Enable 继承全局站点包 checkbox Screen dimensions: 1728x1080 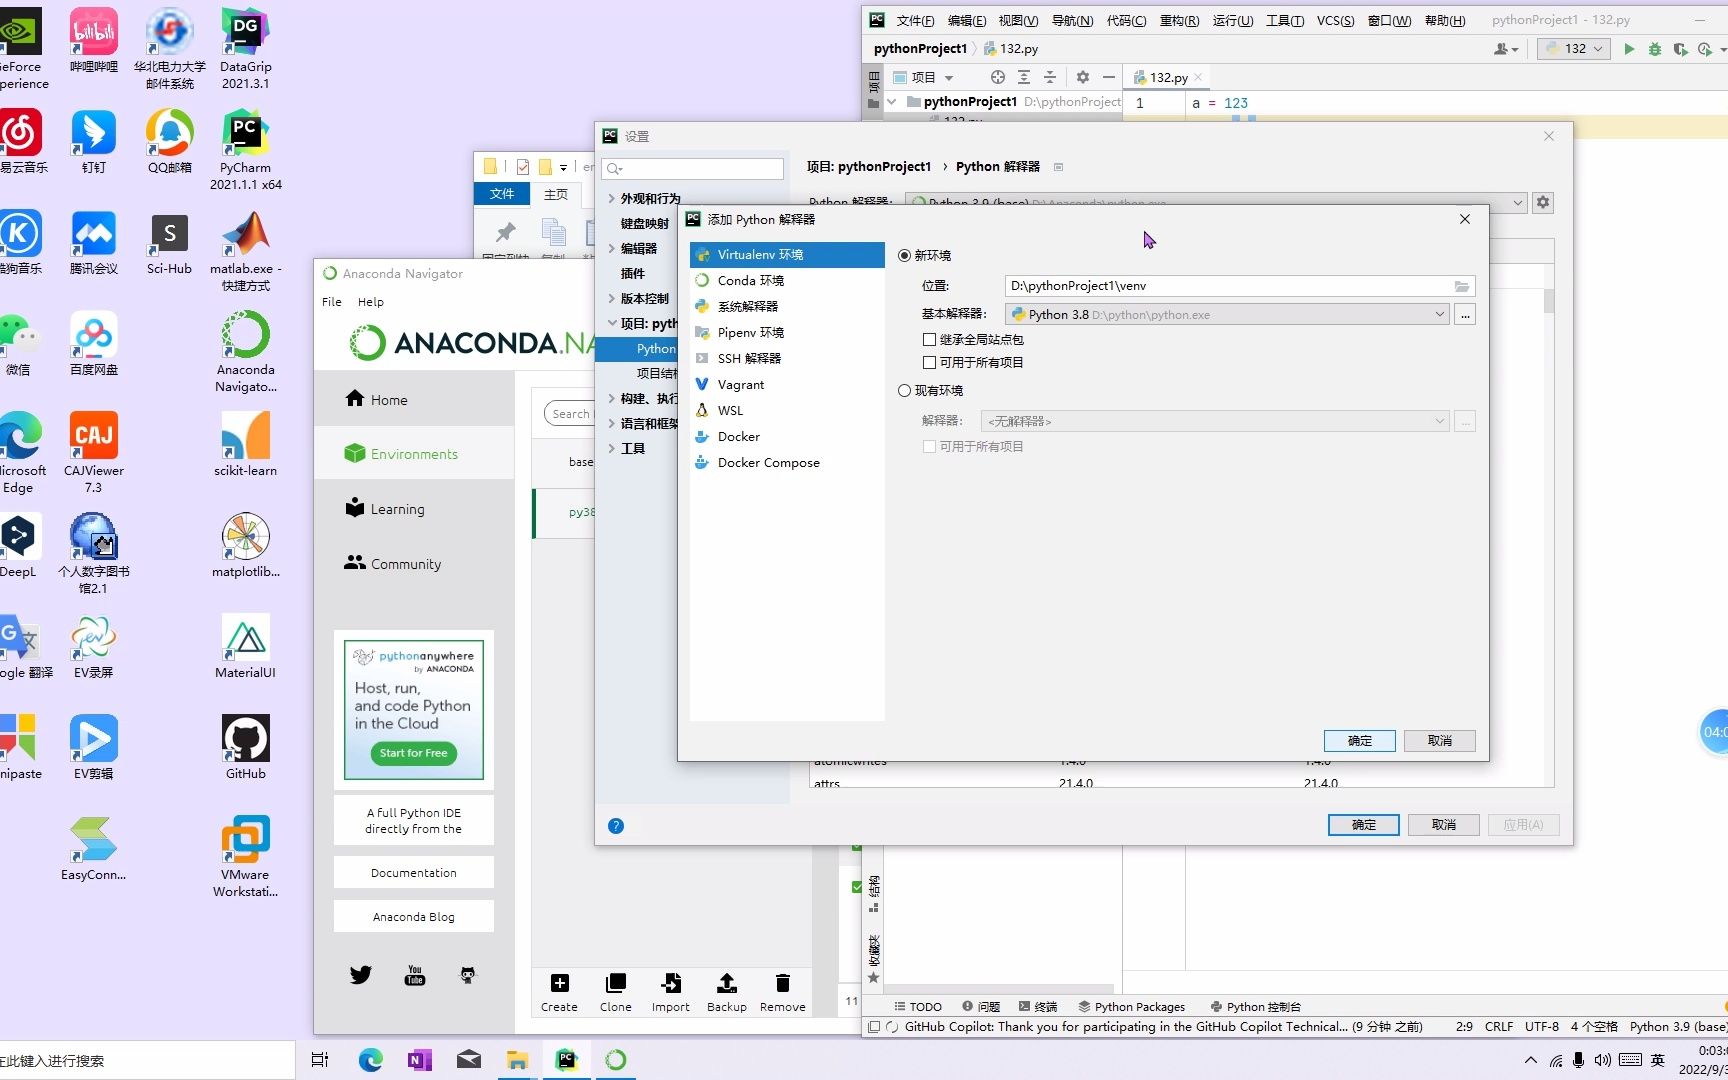coord(929,340)
